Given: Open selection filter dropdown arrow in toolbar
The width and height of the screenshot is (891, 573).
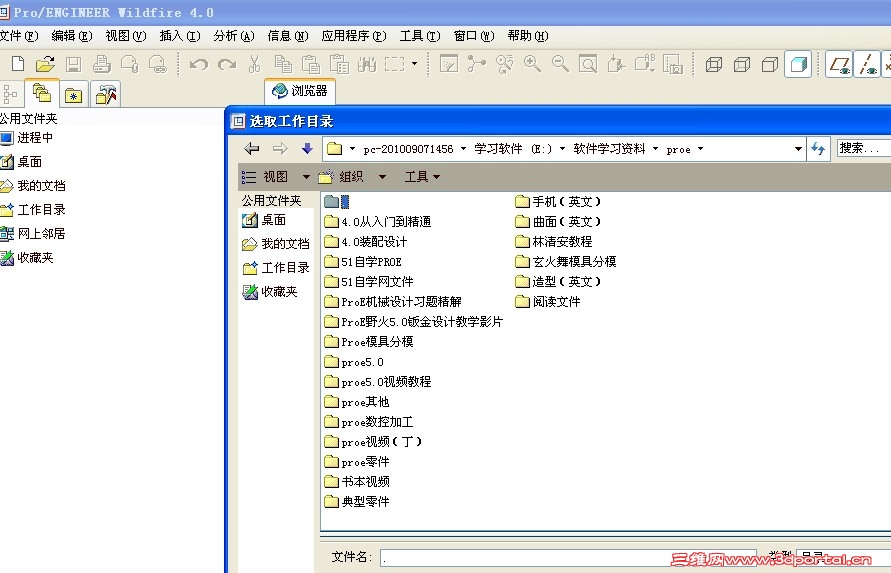Looking at the screenshot, I should (414, 63).
